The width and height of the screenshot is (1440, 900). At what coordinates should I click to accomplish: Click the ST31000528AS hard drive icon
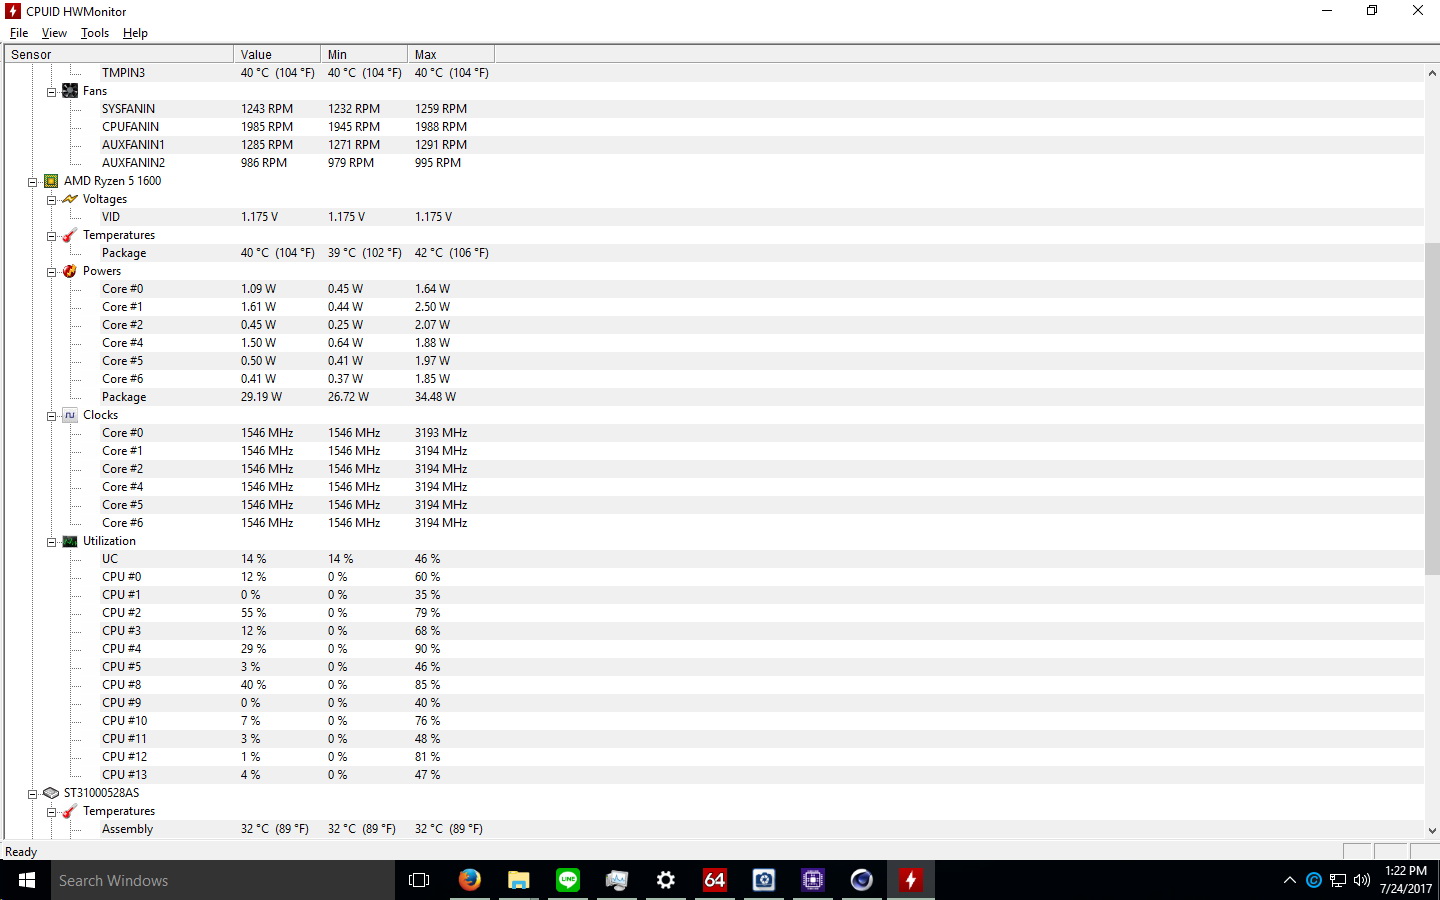[x=51, y=793]
